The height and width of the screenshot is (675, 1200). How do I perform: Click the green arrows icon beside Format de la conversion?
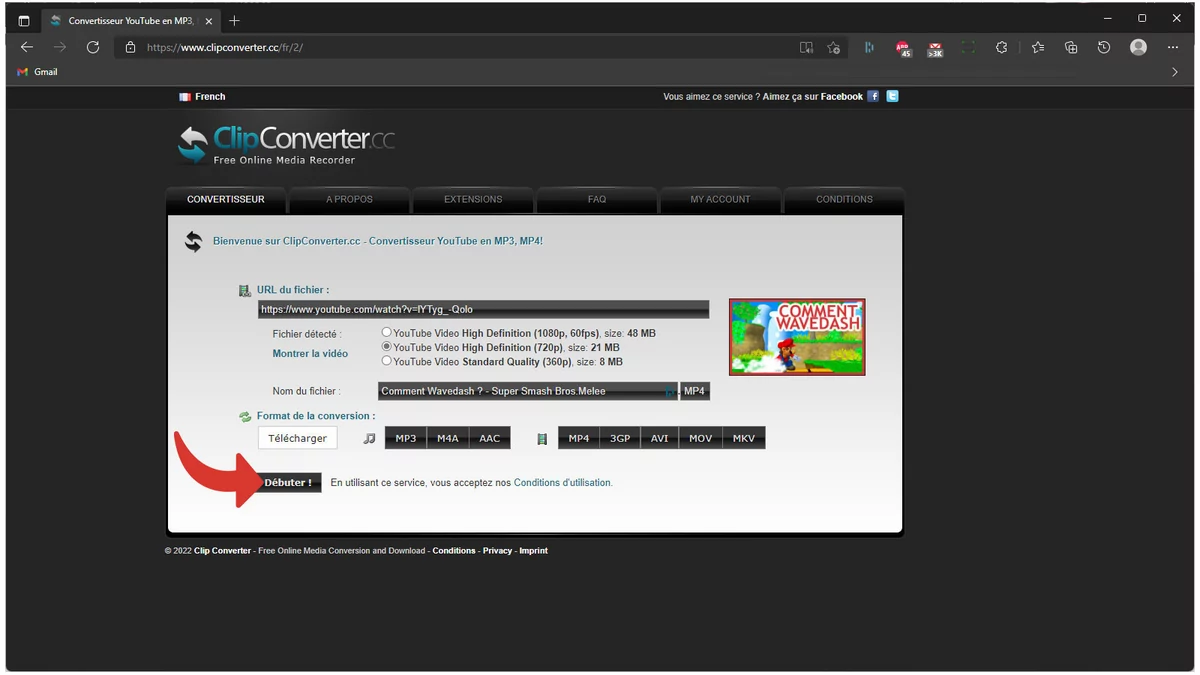pos(244,417)
